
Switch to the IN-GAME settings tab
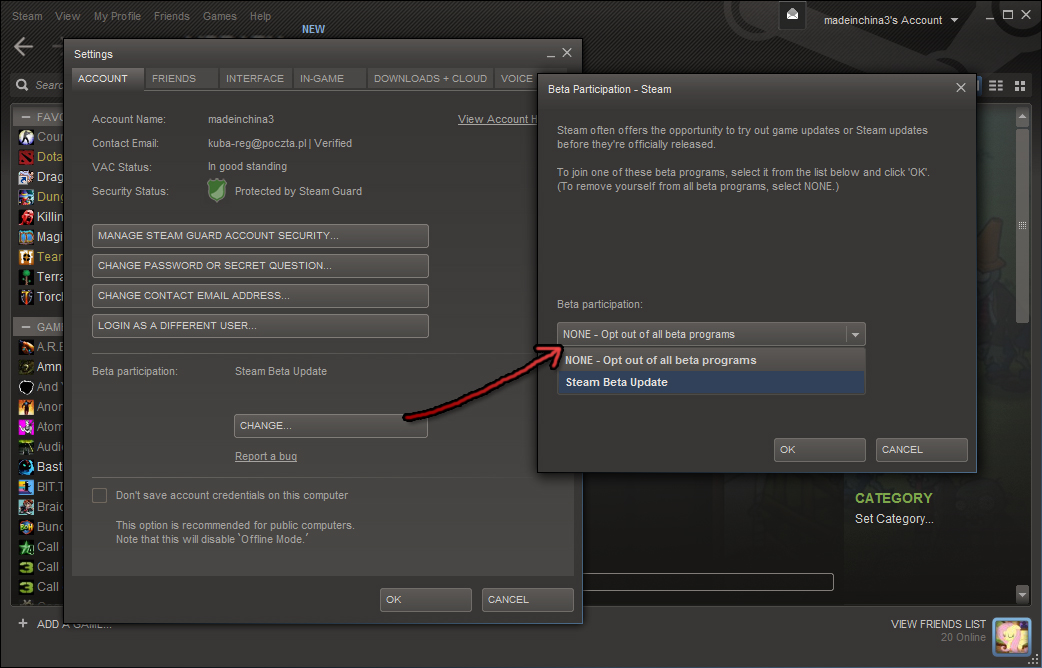click(x=329, y=78)
